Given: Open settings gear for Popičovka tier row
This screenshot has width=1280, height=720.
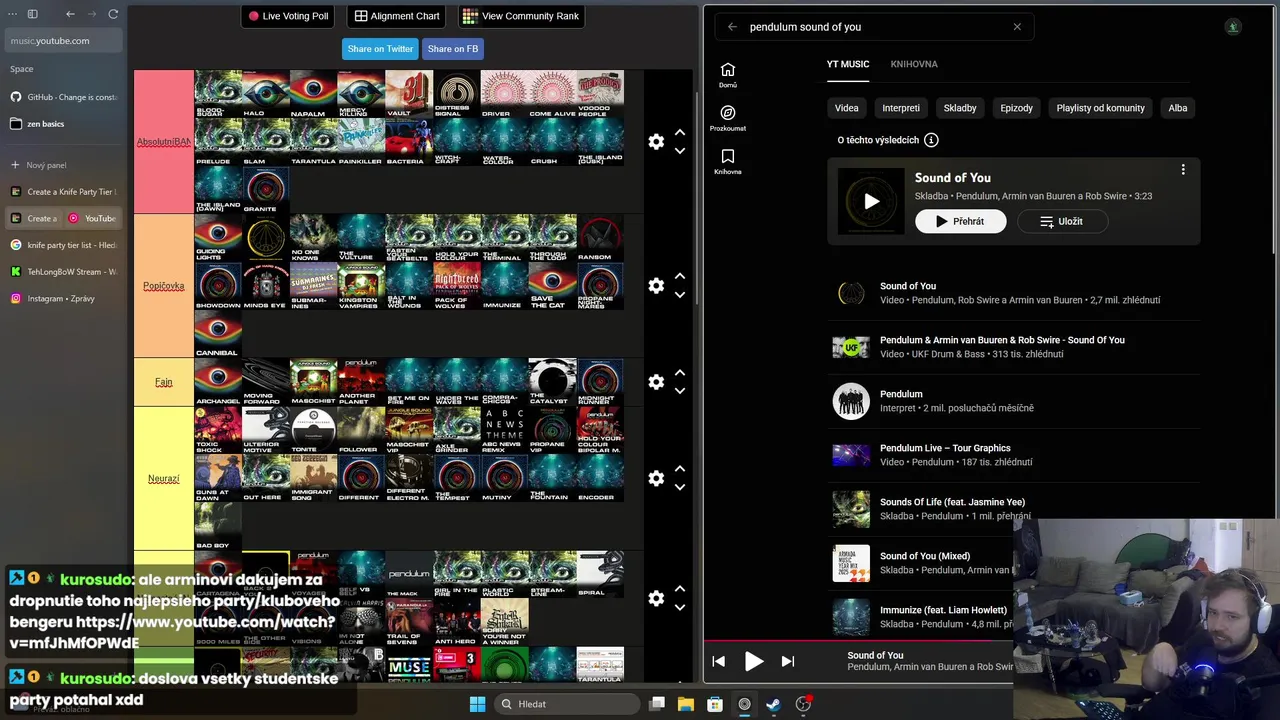Looking at the screenshot, I should pos(656,286).
